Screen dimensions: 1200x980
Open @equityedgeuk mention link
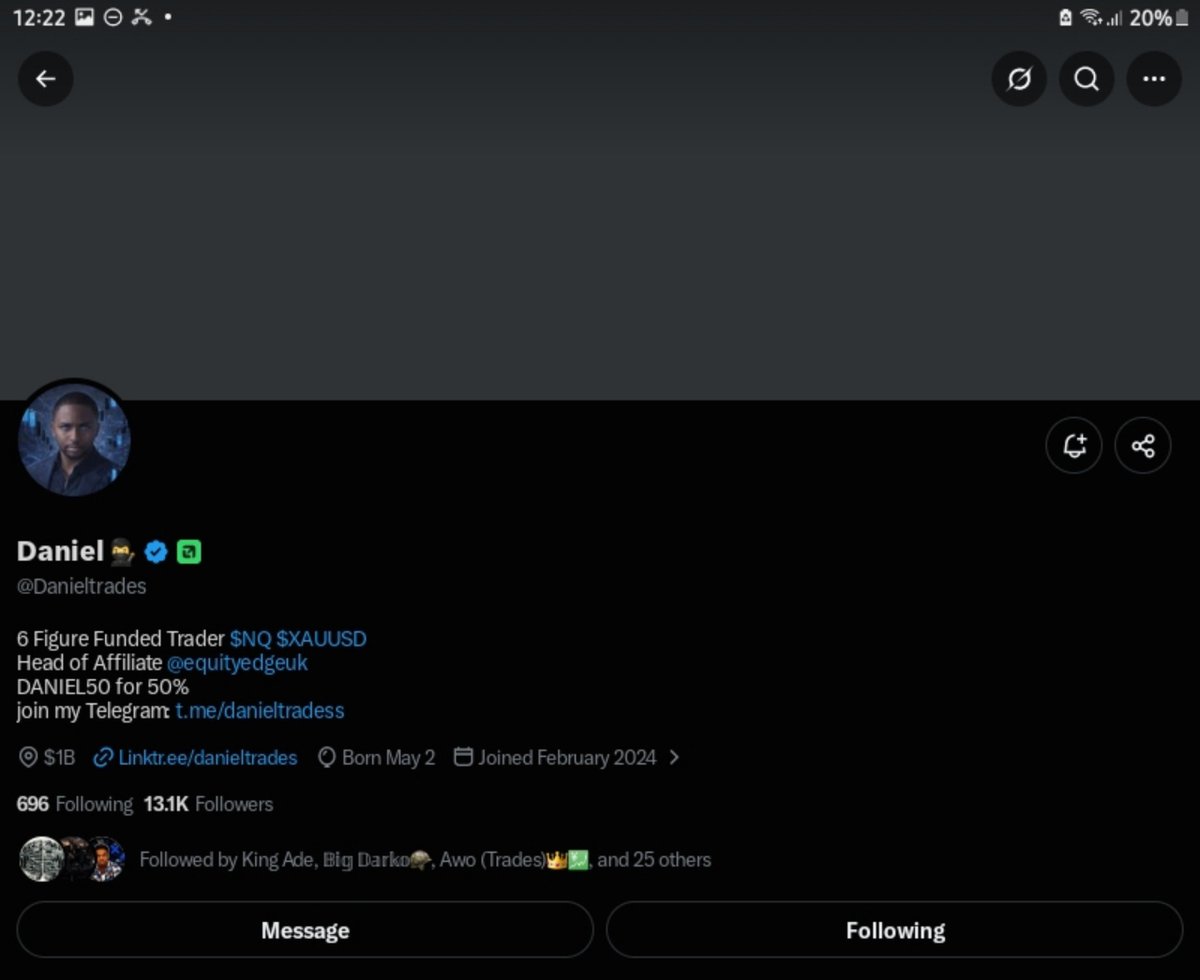pyautogui.click(x=237, y=662)
